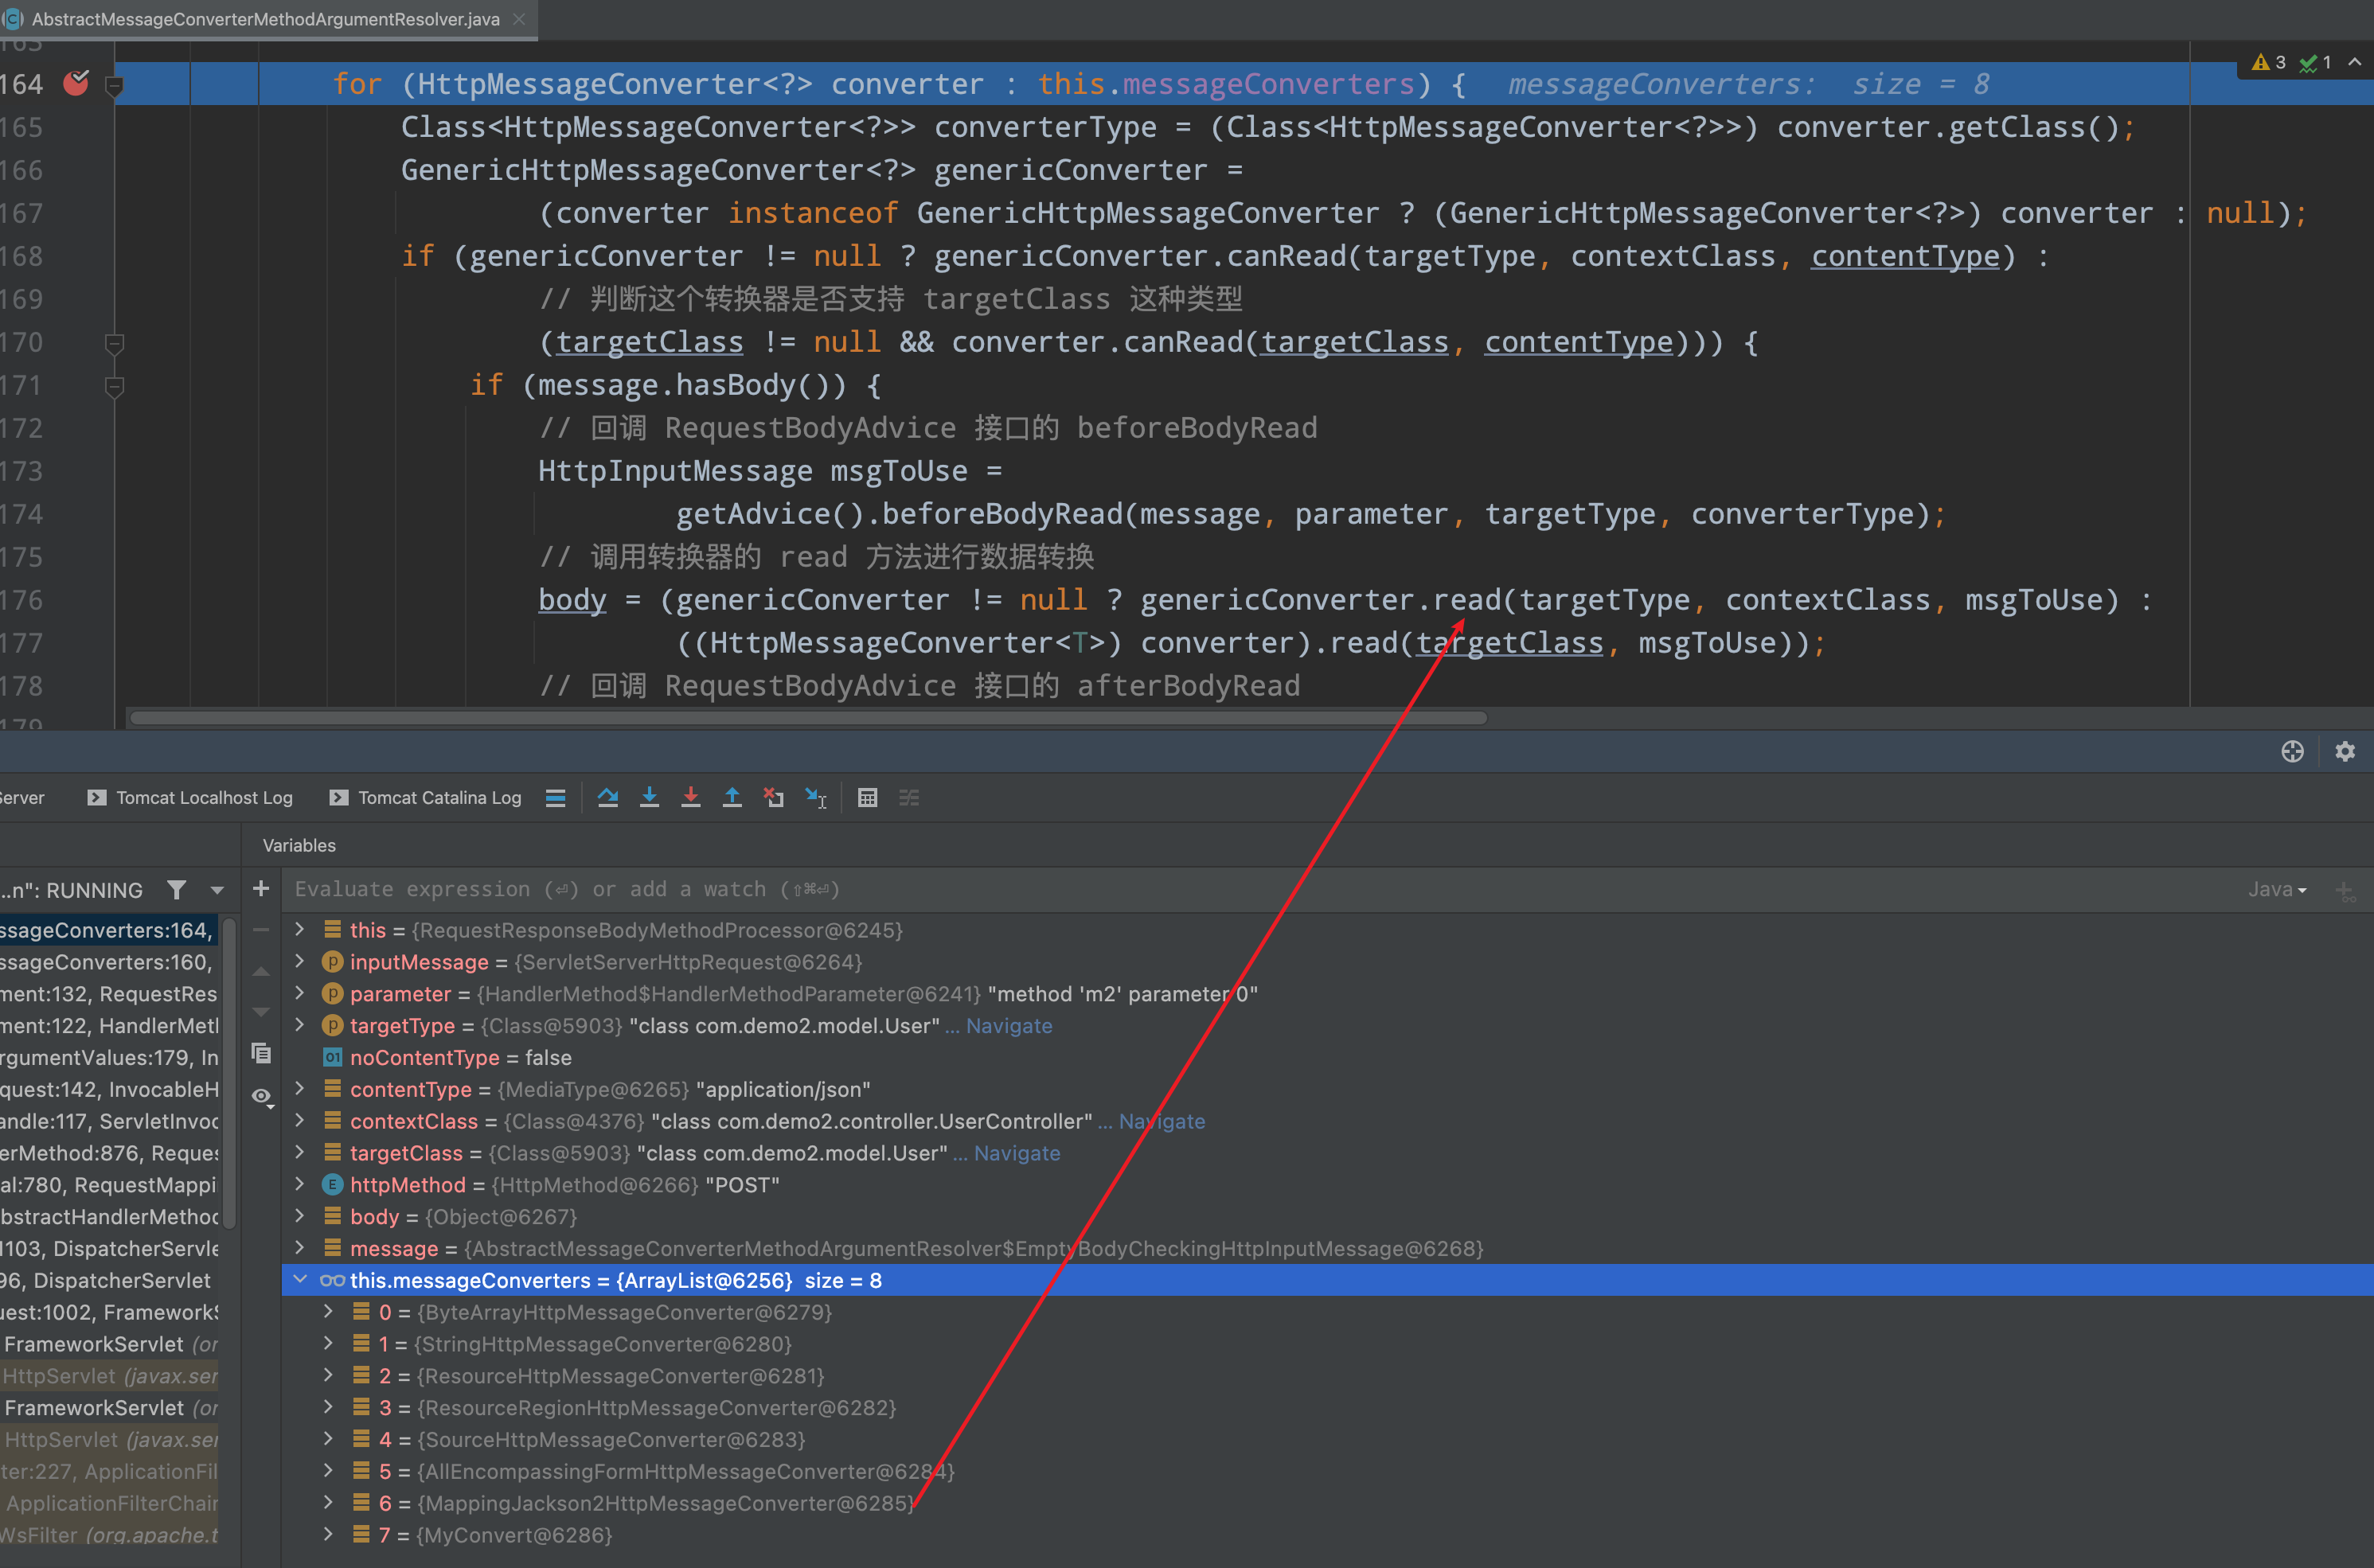The height and width of the screenshot is (1568, 2374).
Task: Click the Navigate link next to targetType
Action: tap(1006, 1025)
